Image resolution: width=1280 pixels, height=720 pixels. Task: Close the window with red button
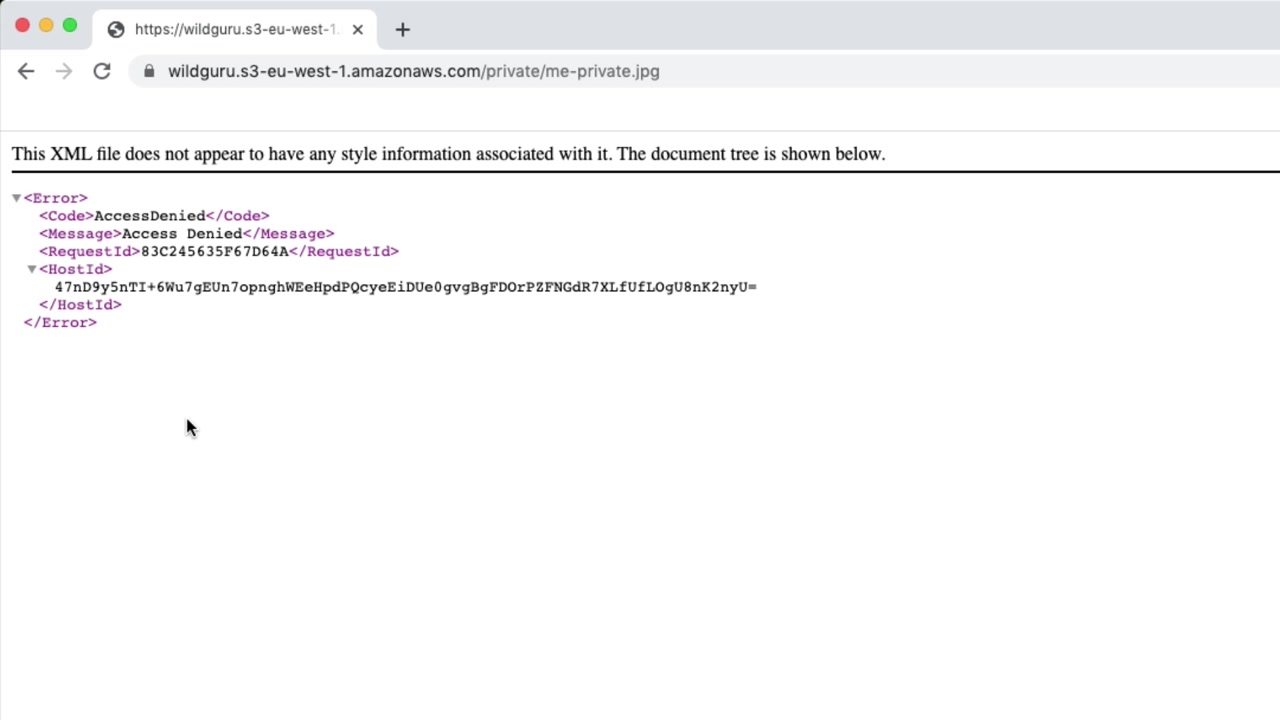pyautogui.click(x=22, y=25)
